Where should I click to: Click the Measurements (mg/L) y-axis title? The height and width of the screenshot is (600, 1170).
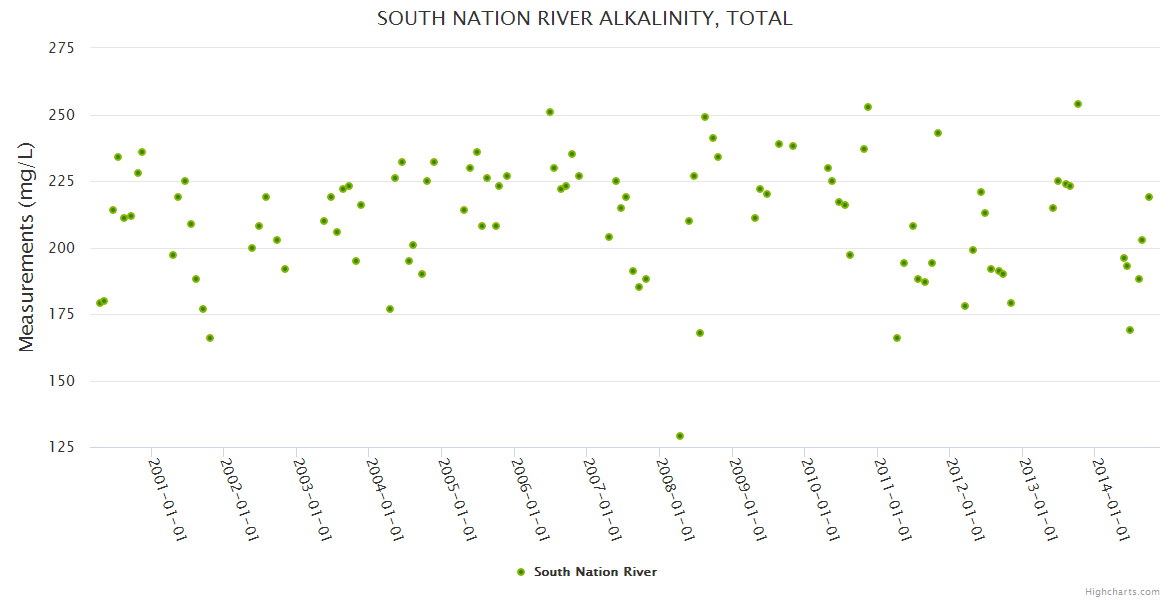tap(27, 246)
